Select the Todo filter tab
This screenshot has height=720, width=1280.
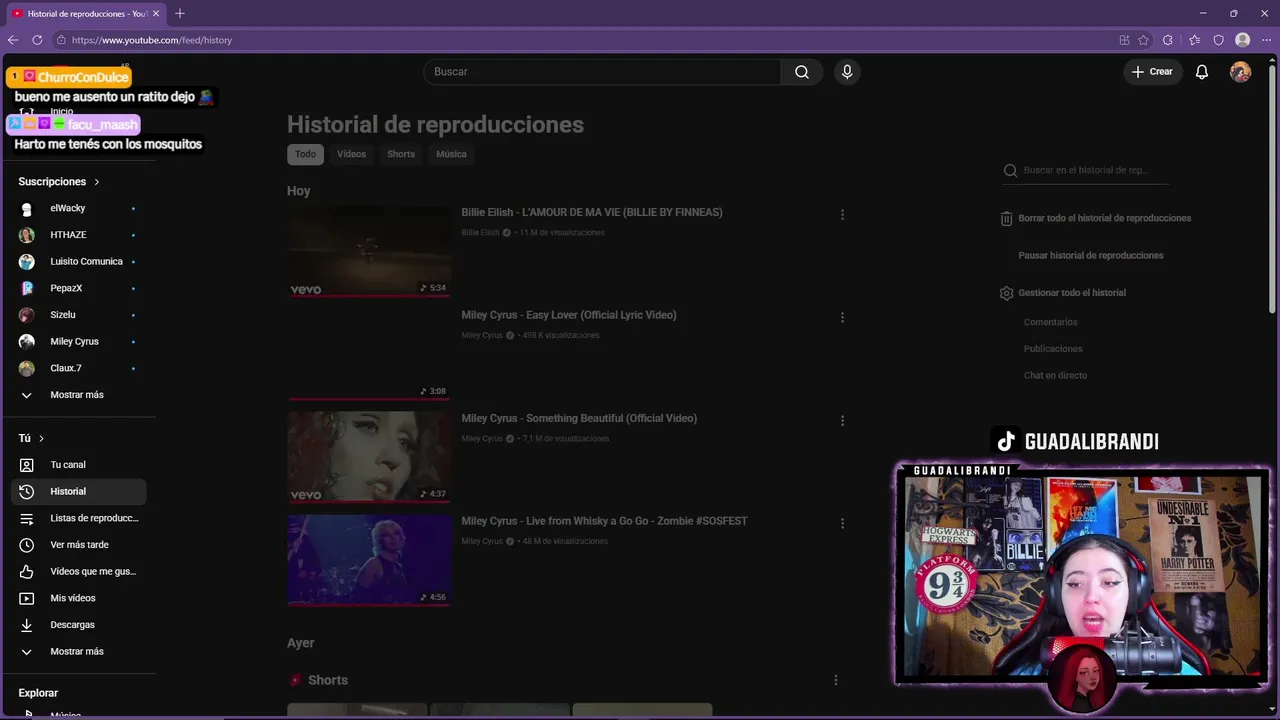305,154
